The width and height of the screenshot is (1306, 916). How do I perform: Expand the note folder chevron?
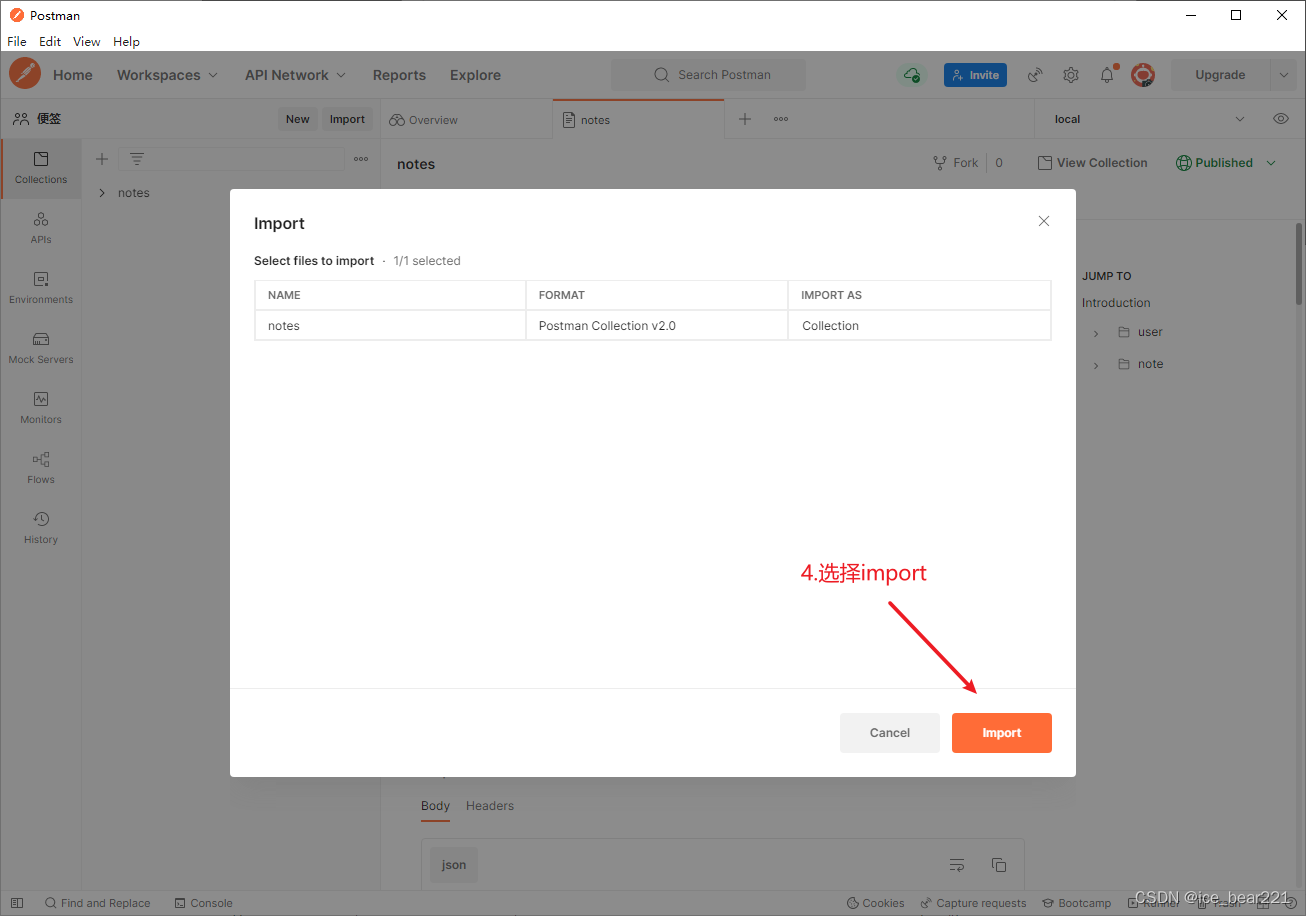click(x=1096, y=365)
